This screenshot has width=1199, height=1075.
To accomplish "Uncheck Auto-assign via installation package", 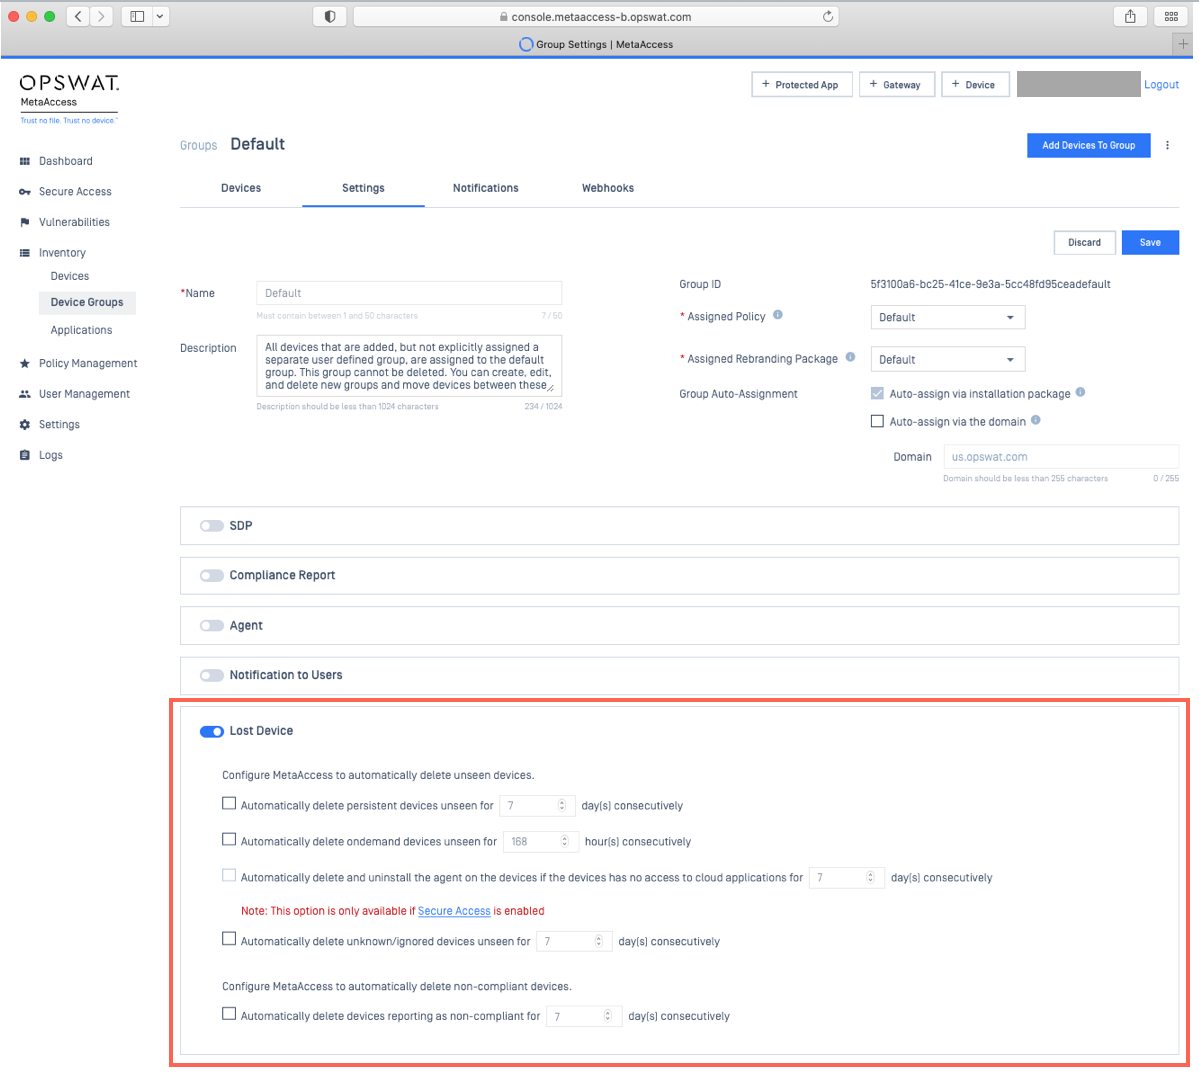I will pos(877,394).
